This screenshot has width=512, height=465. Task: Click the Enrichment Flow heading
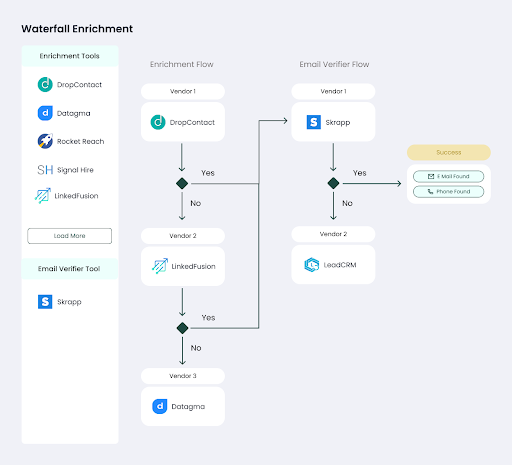[182, 64]
